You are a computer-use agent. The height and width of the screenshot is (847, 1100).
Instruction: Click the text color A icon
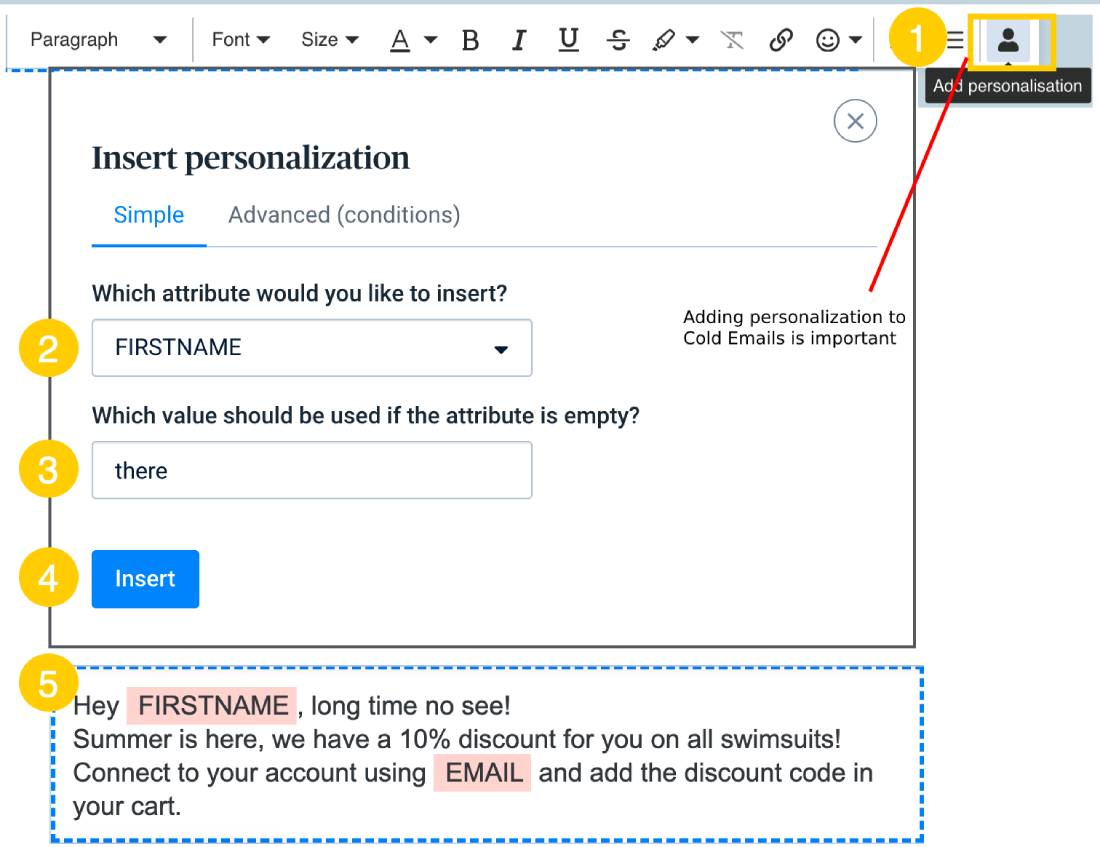(400, 40)
